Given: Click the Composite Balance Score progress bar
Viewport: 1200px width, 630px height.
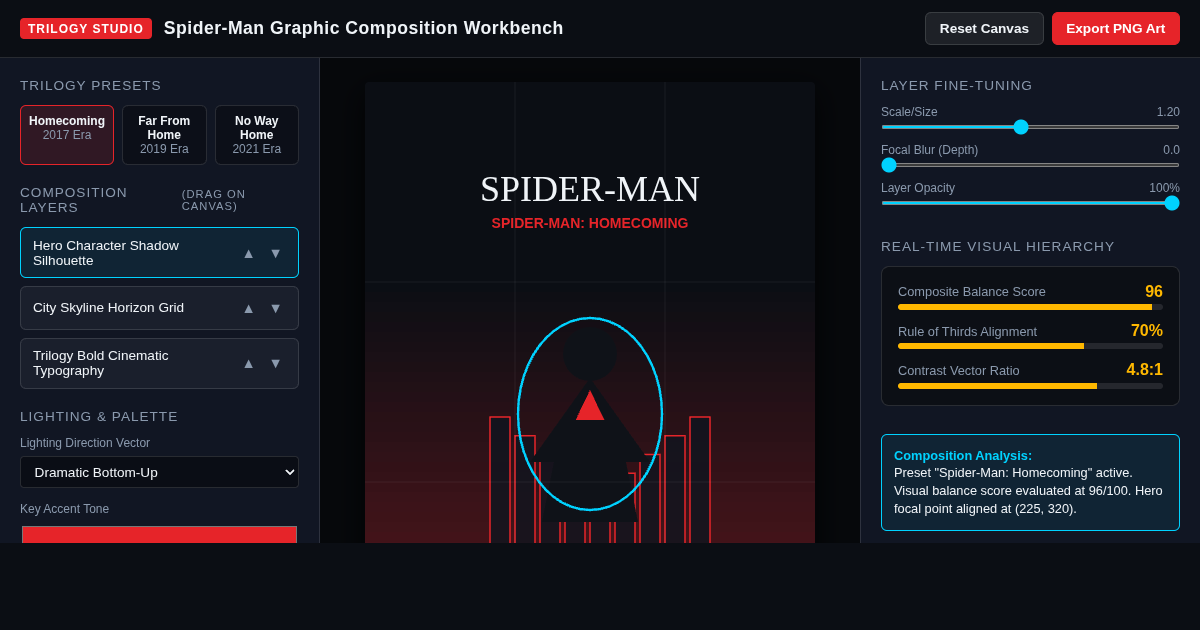Looking at the screenshot, I should (x=1030, y=307).
